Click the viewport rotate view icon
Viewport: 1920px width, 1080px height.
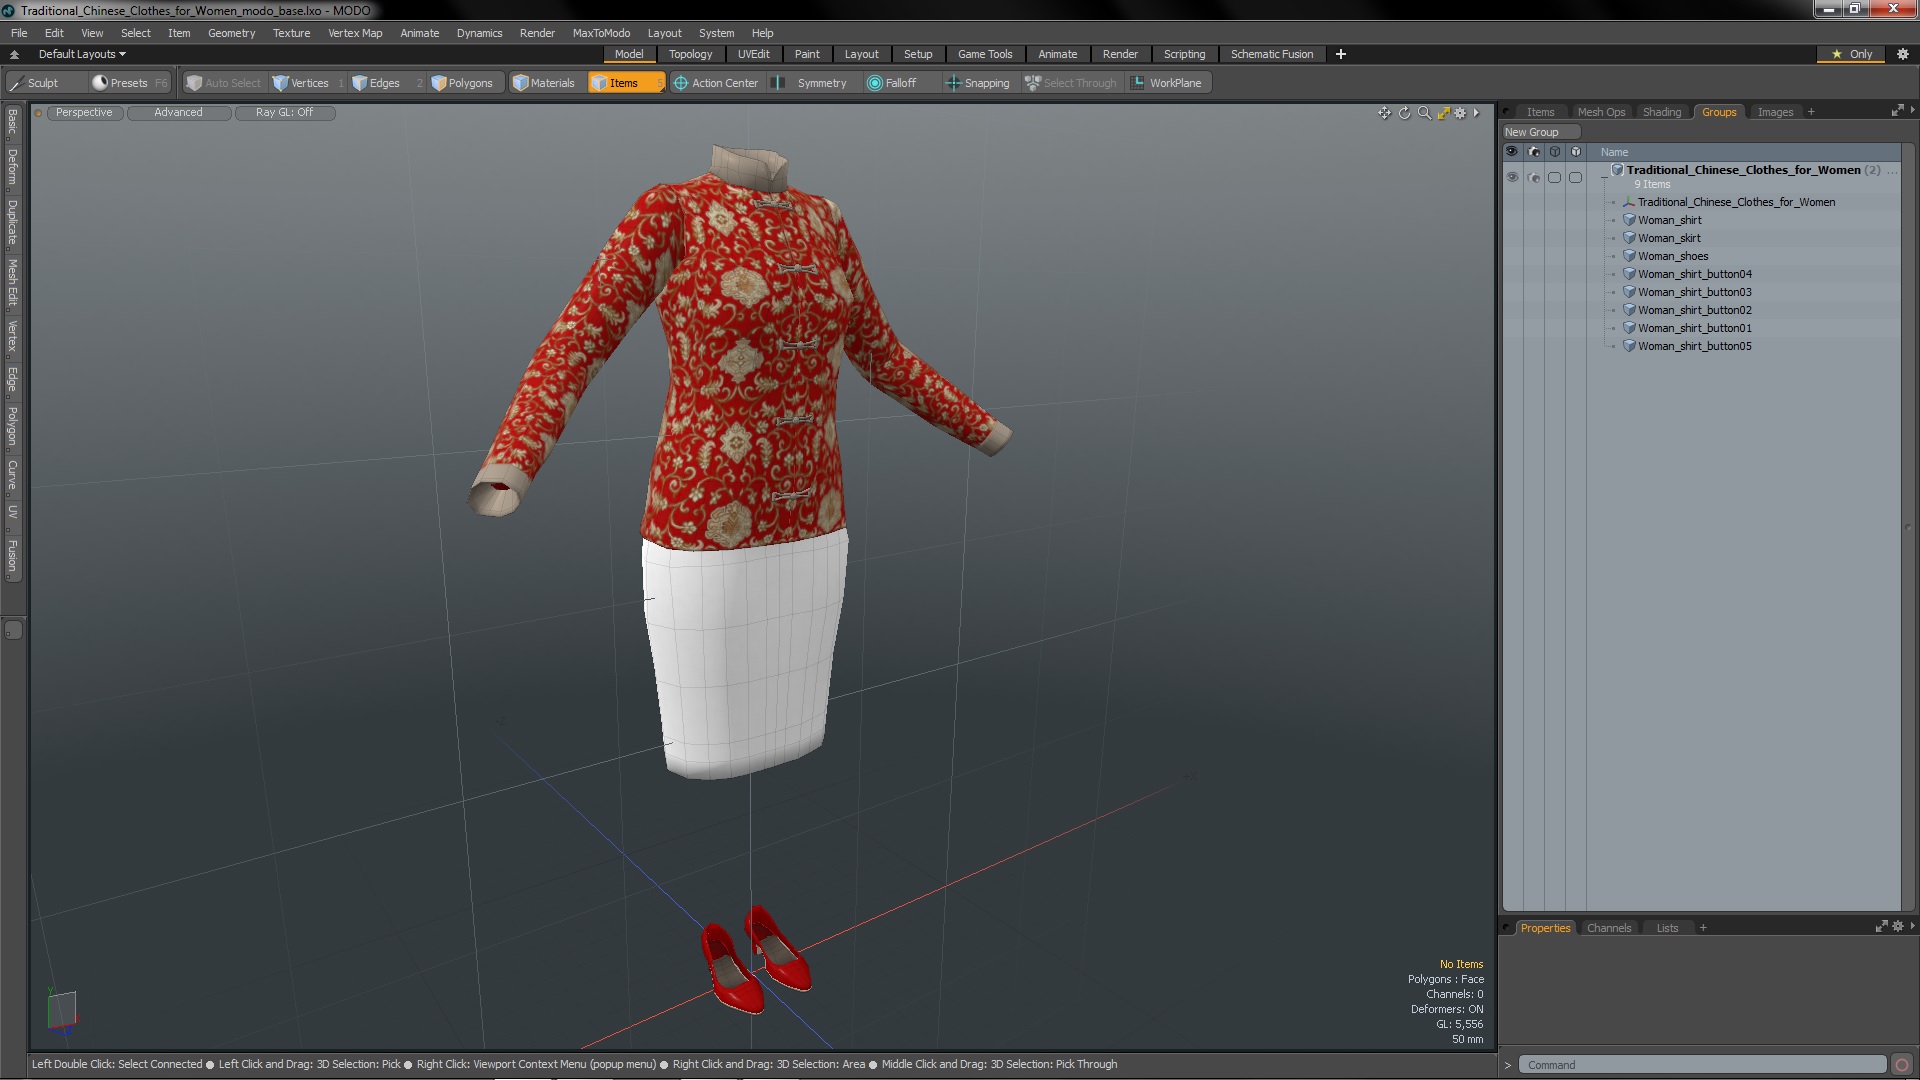coord(1404,113)
